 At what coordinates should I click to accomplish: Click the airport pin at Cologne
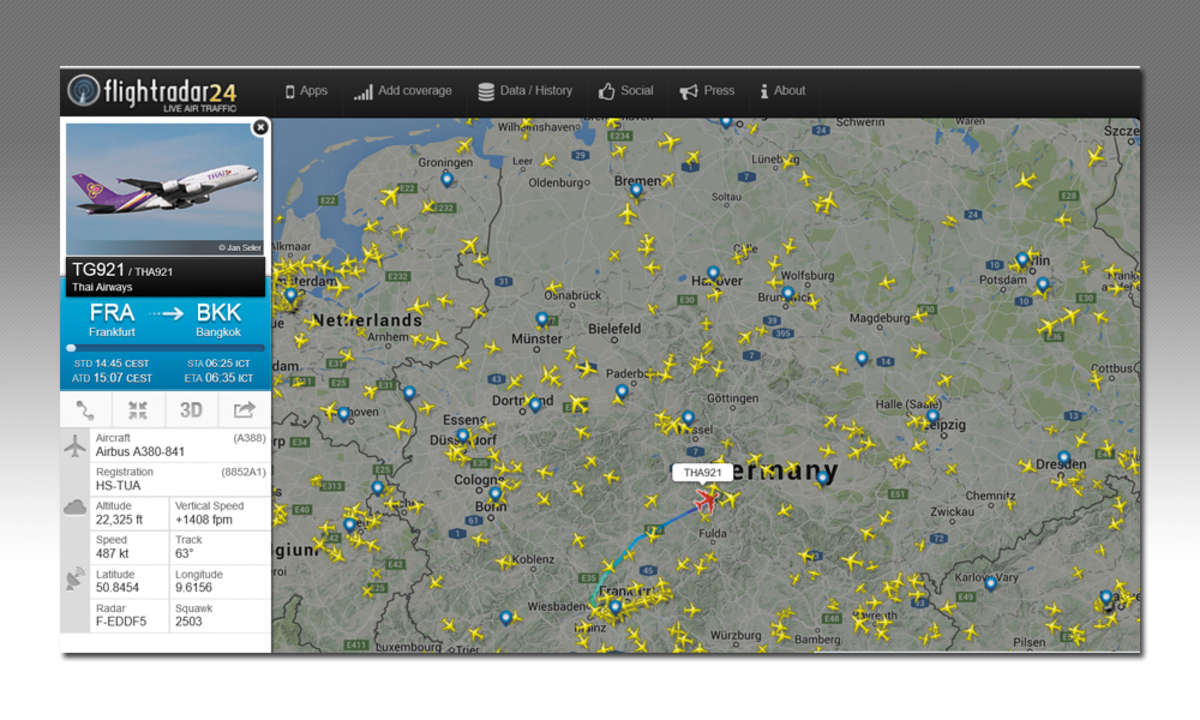[x=495, y=493]
